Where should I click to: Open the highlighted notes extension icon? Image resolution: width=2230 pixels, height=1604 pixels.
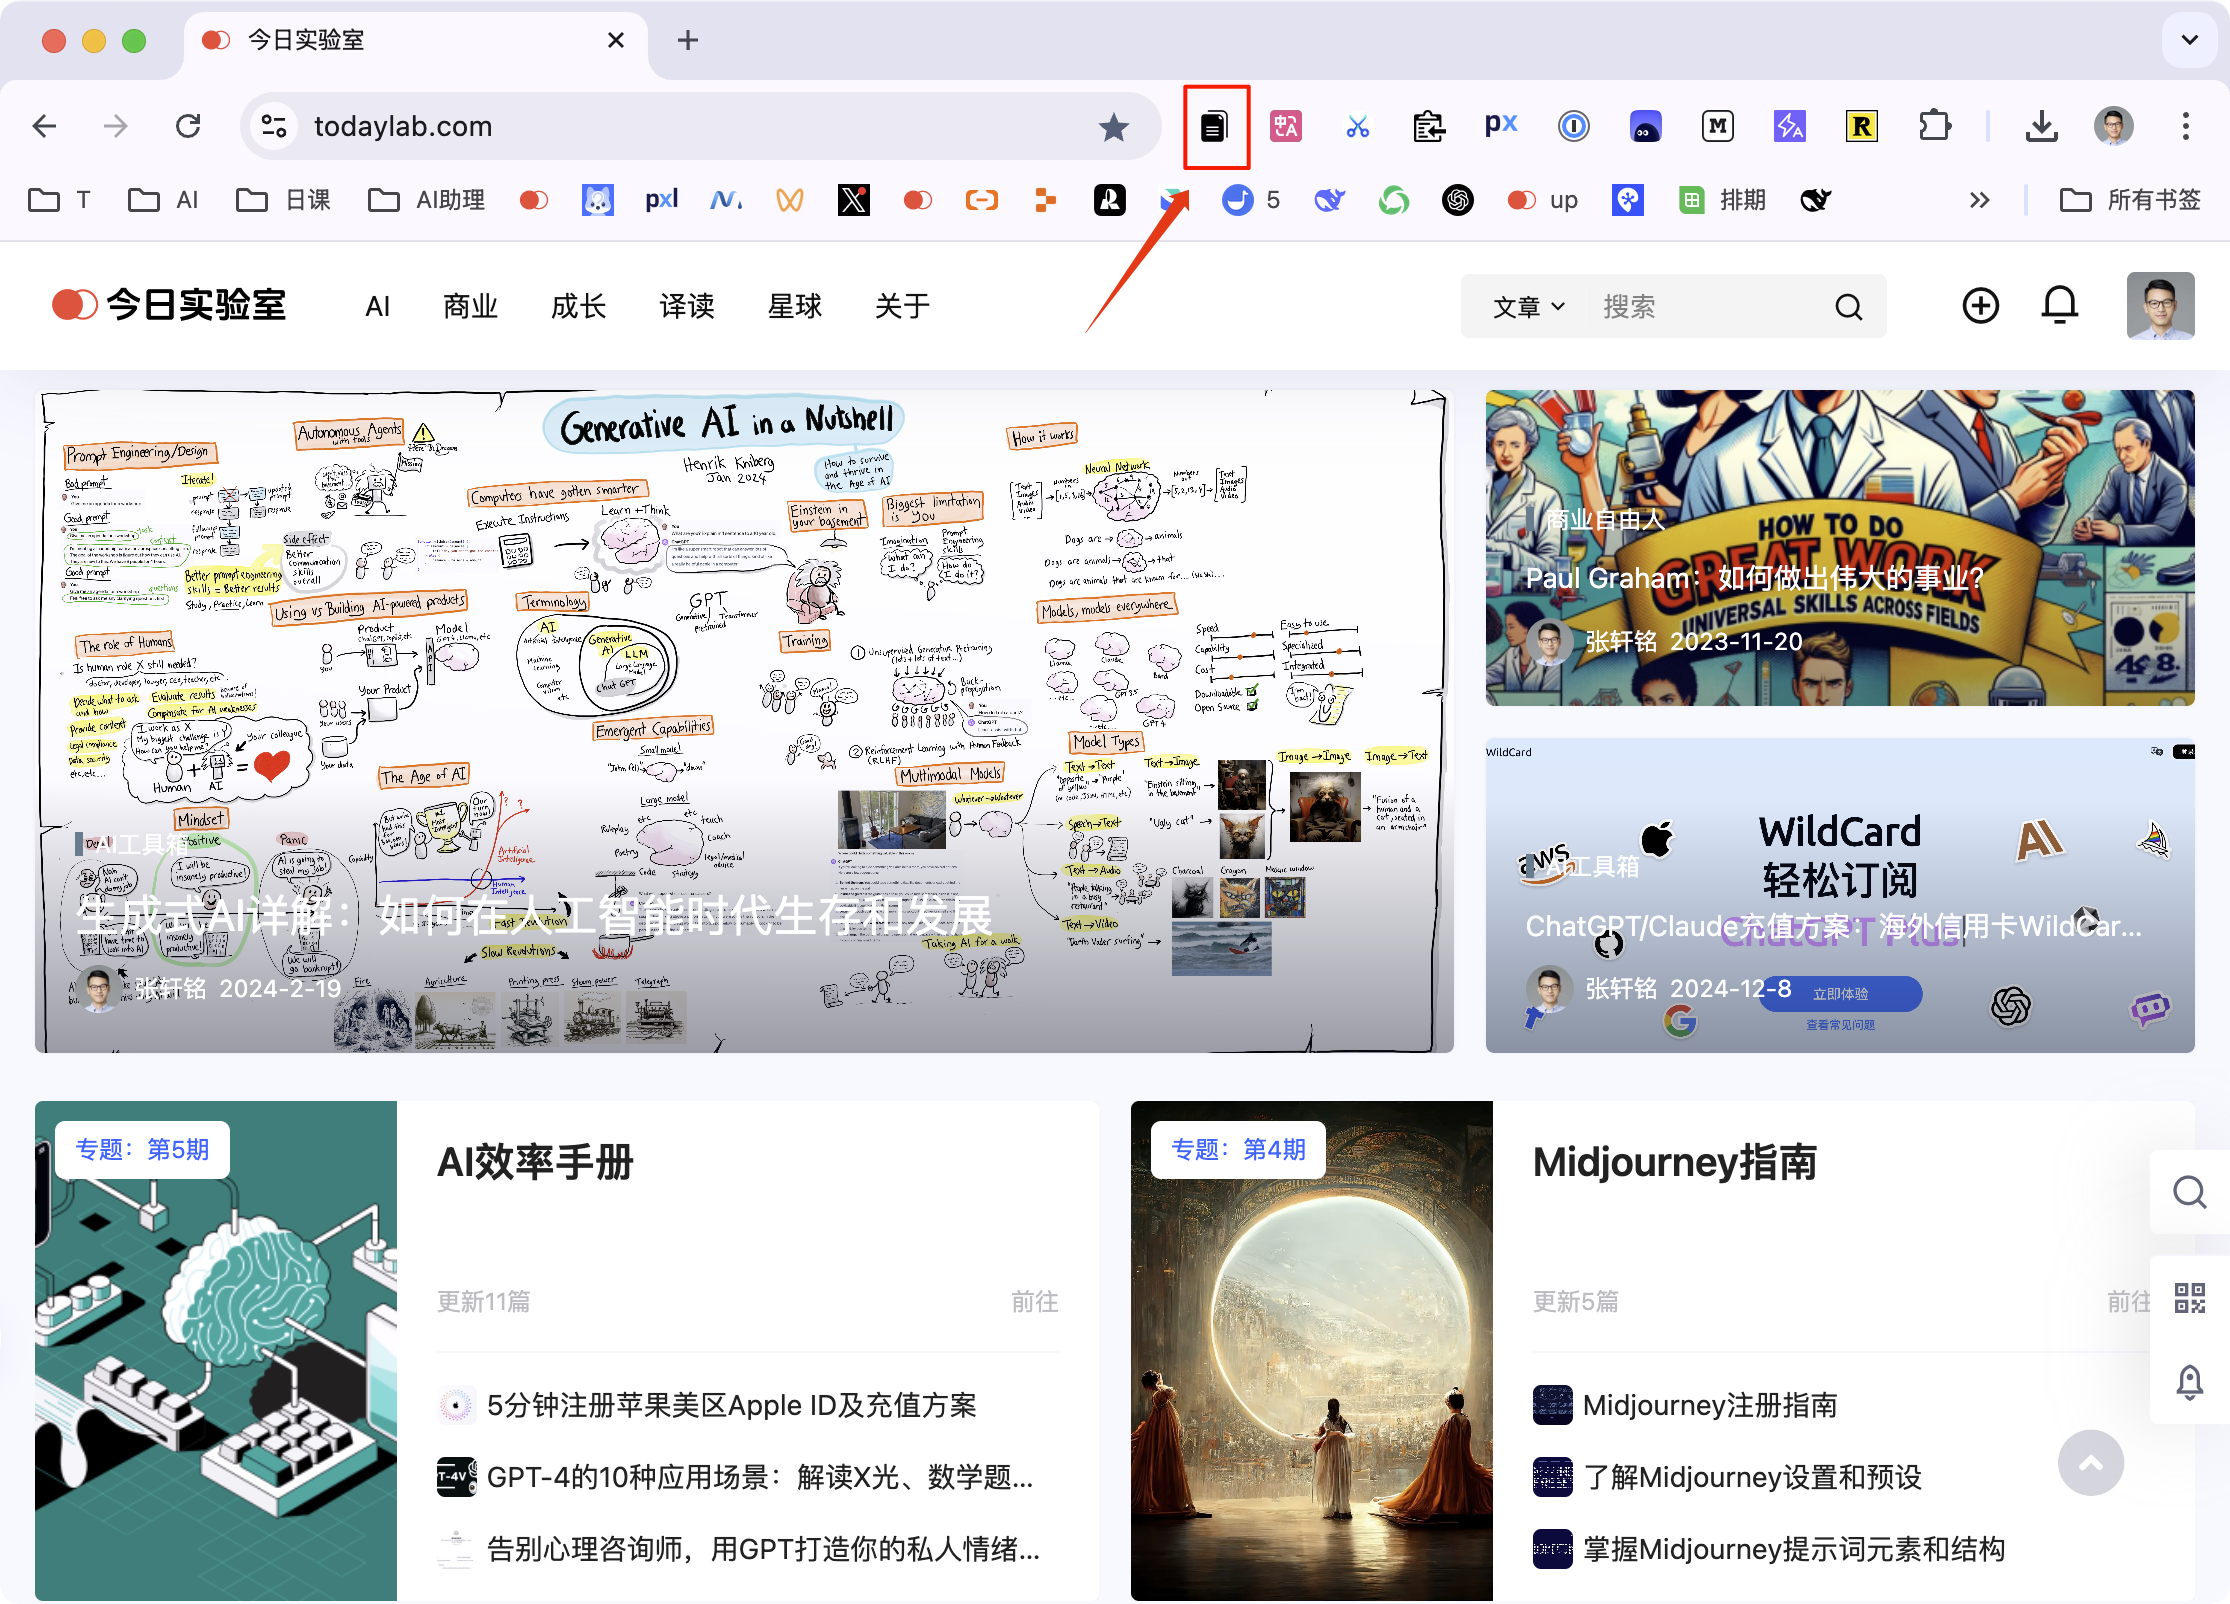coord(1215,126)
